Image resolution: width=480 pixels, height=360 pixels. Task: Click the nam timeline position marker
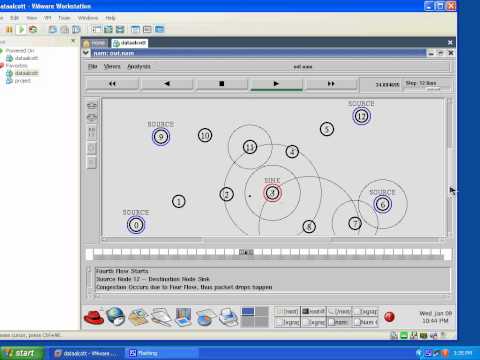coord(246,252)
